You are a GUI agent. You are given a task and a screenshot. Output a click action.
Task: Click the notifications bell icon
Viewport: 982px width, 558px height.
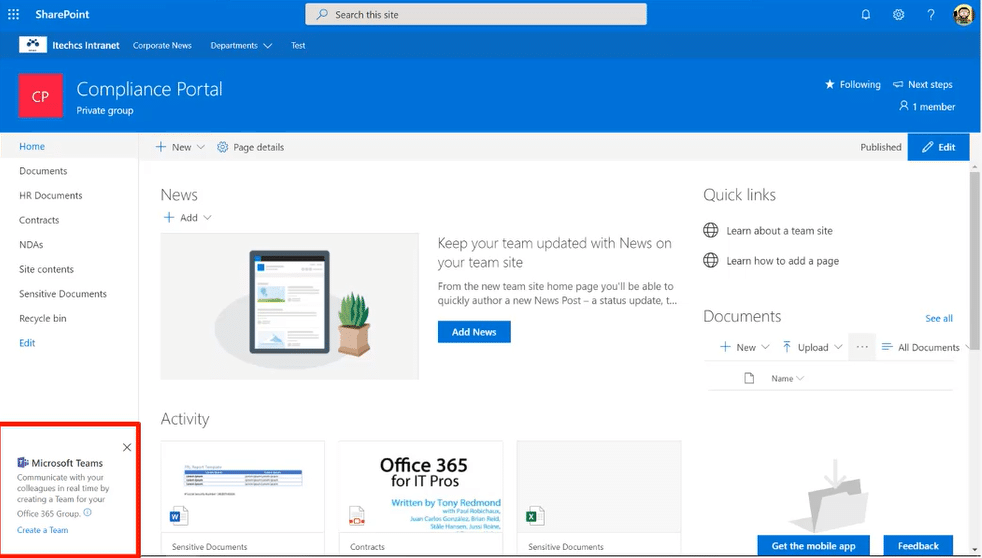click(x=866, y=14)
